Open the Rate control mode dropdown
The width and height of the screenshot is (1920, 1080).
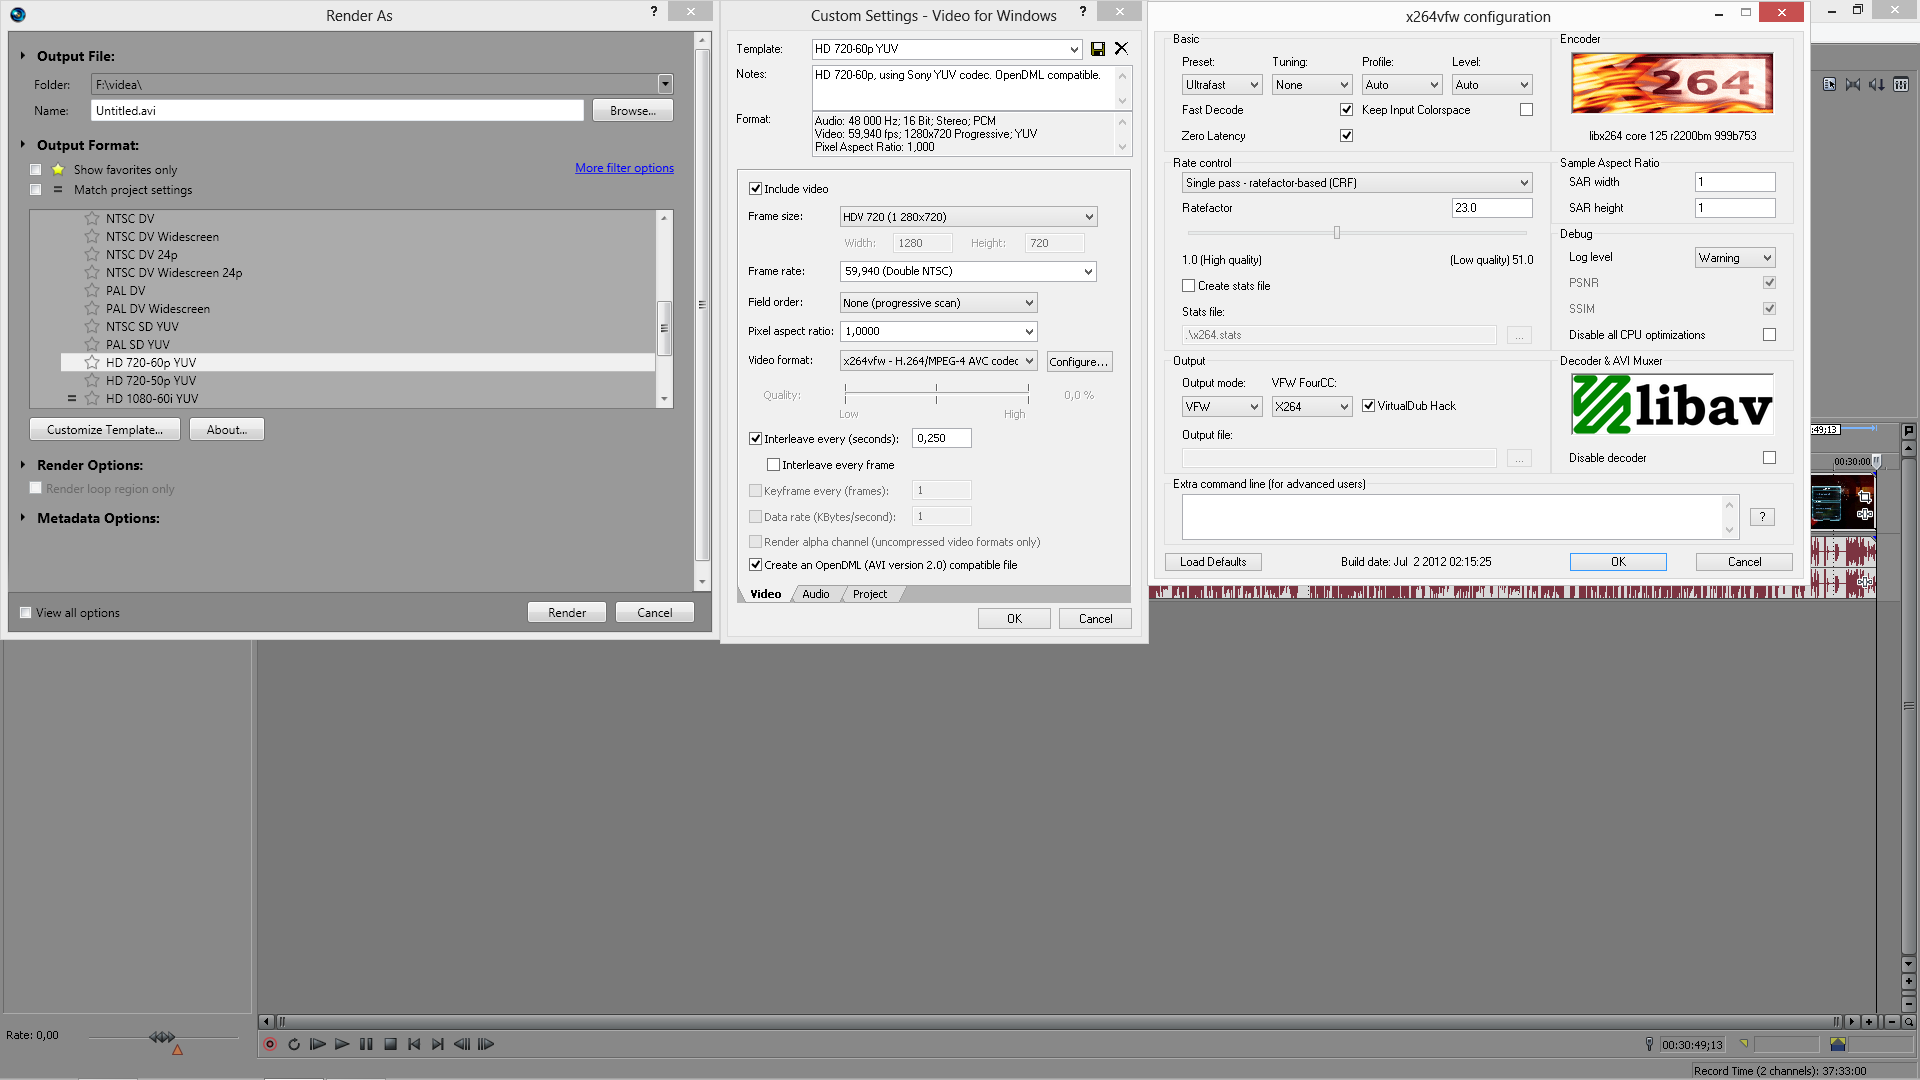[1357, 183]
